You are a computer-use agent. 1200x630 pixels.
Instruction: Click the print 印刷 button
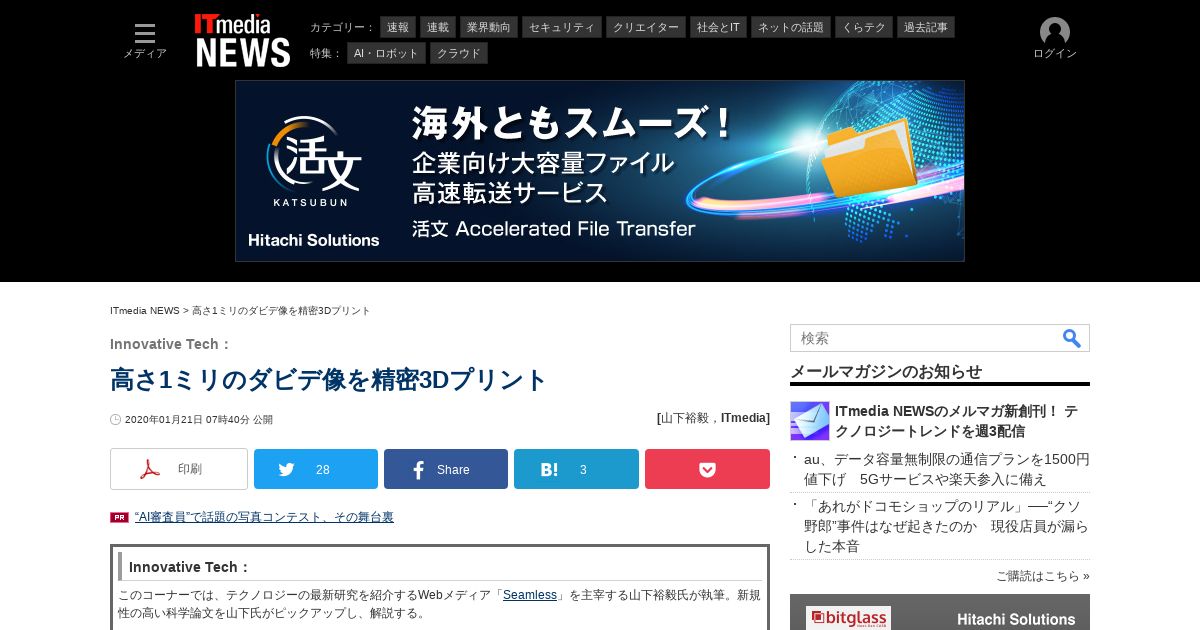click(179, 469)
